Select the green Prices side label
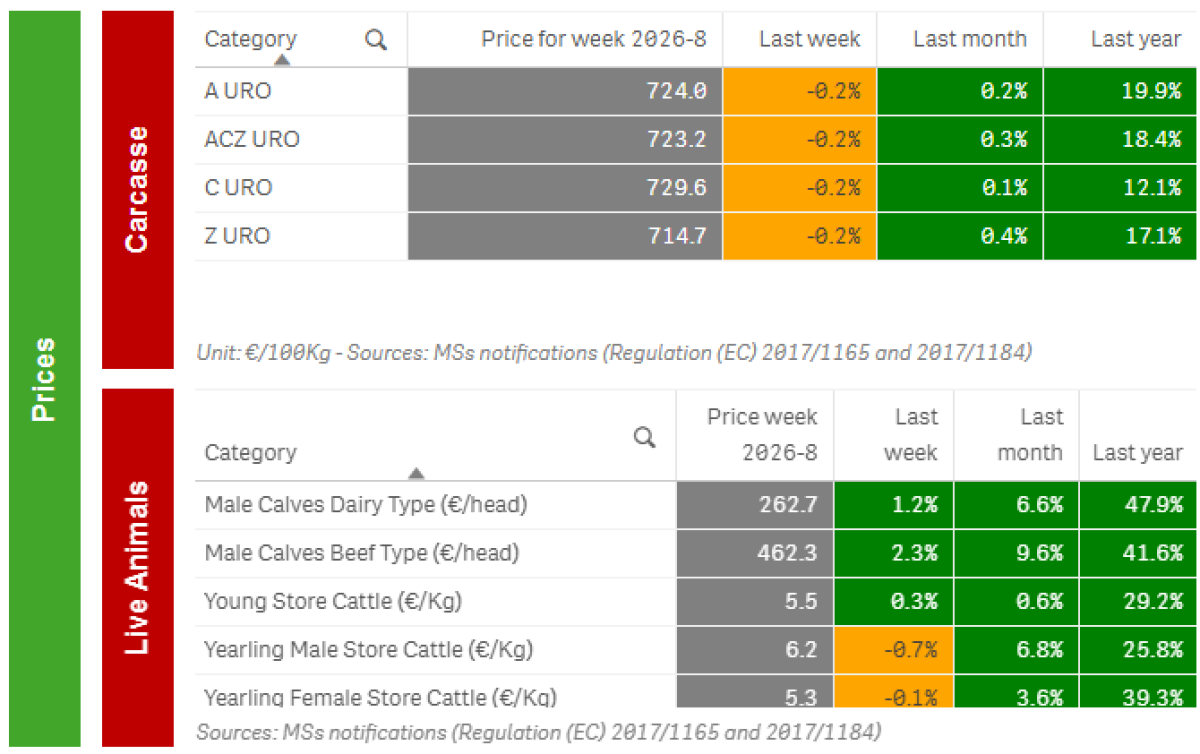1200x754 pixels. tap(44, 378)
